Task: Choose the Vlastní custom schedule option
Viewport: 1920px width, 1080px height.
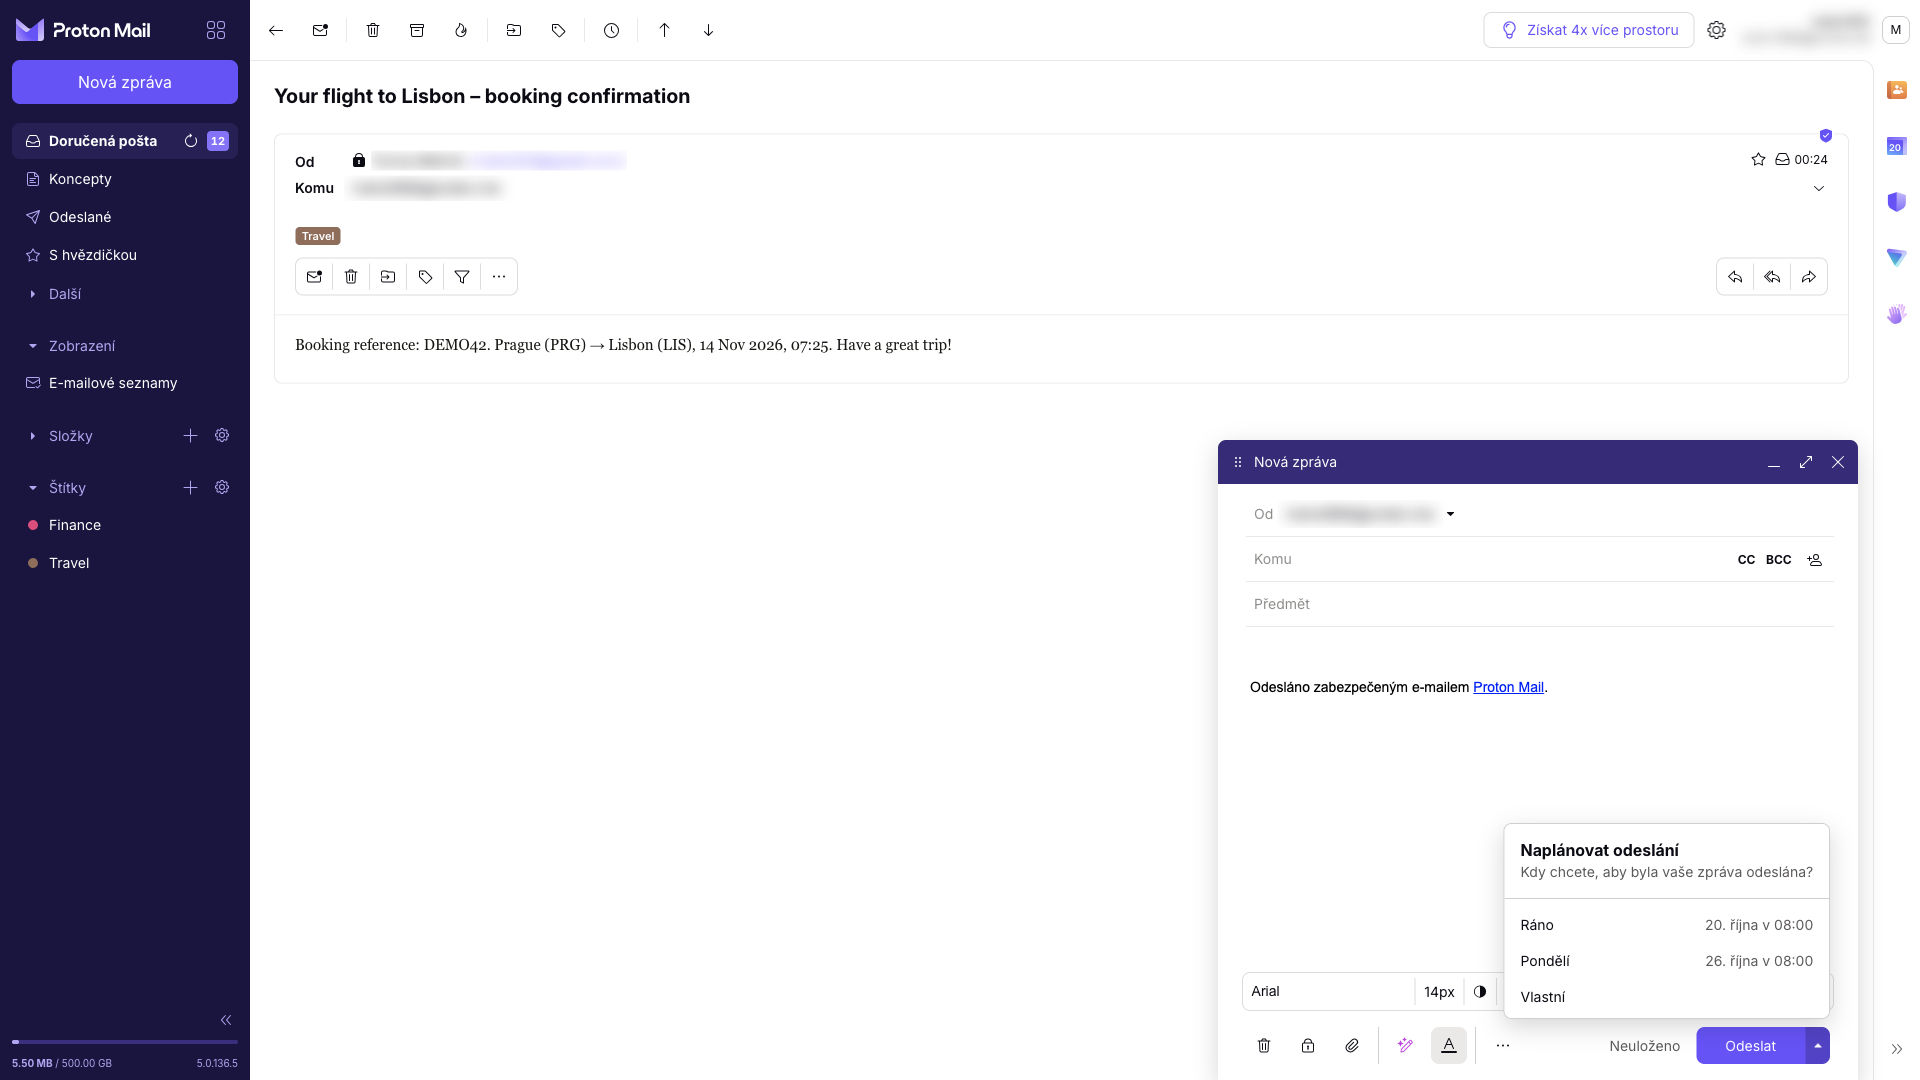Action: [x=1666, y=997]
